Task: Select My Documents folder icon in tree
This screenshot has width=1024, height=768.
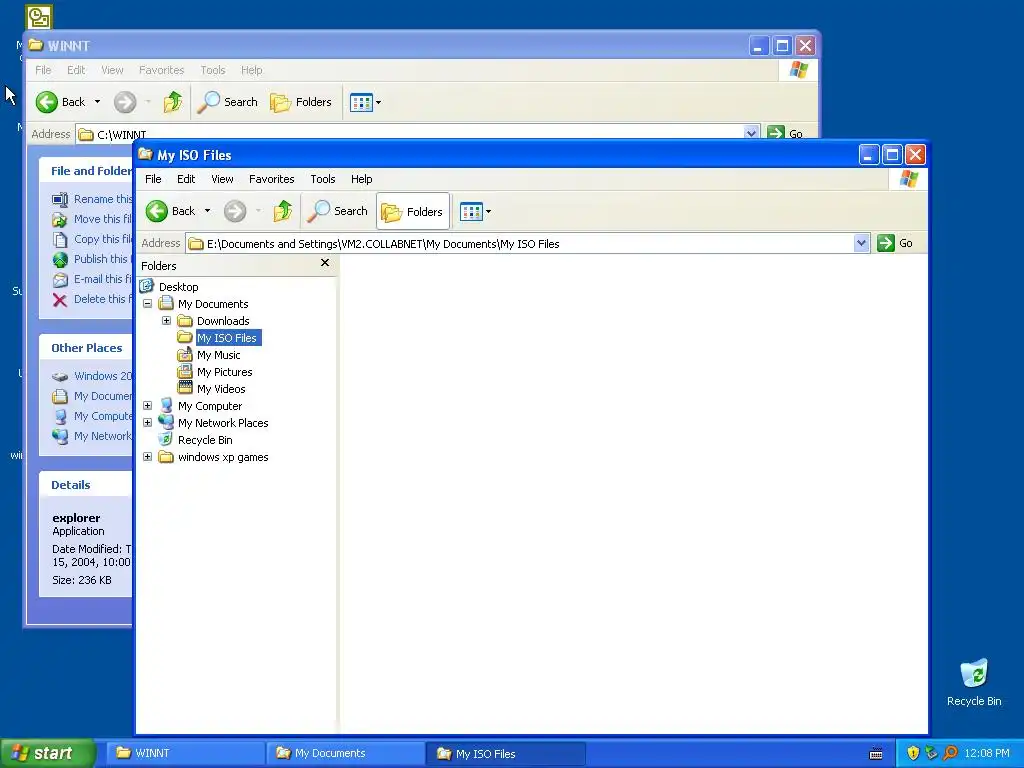Action: pyautogui.click(x=167, y=303)
